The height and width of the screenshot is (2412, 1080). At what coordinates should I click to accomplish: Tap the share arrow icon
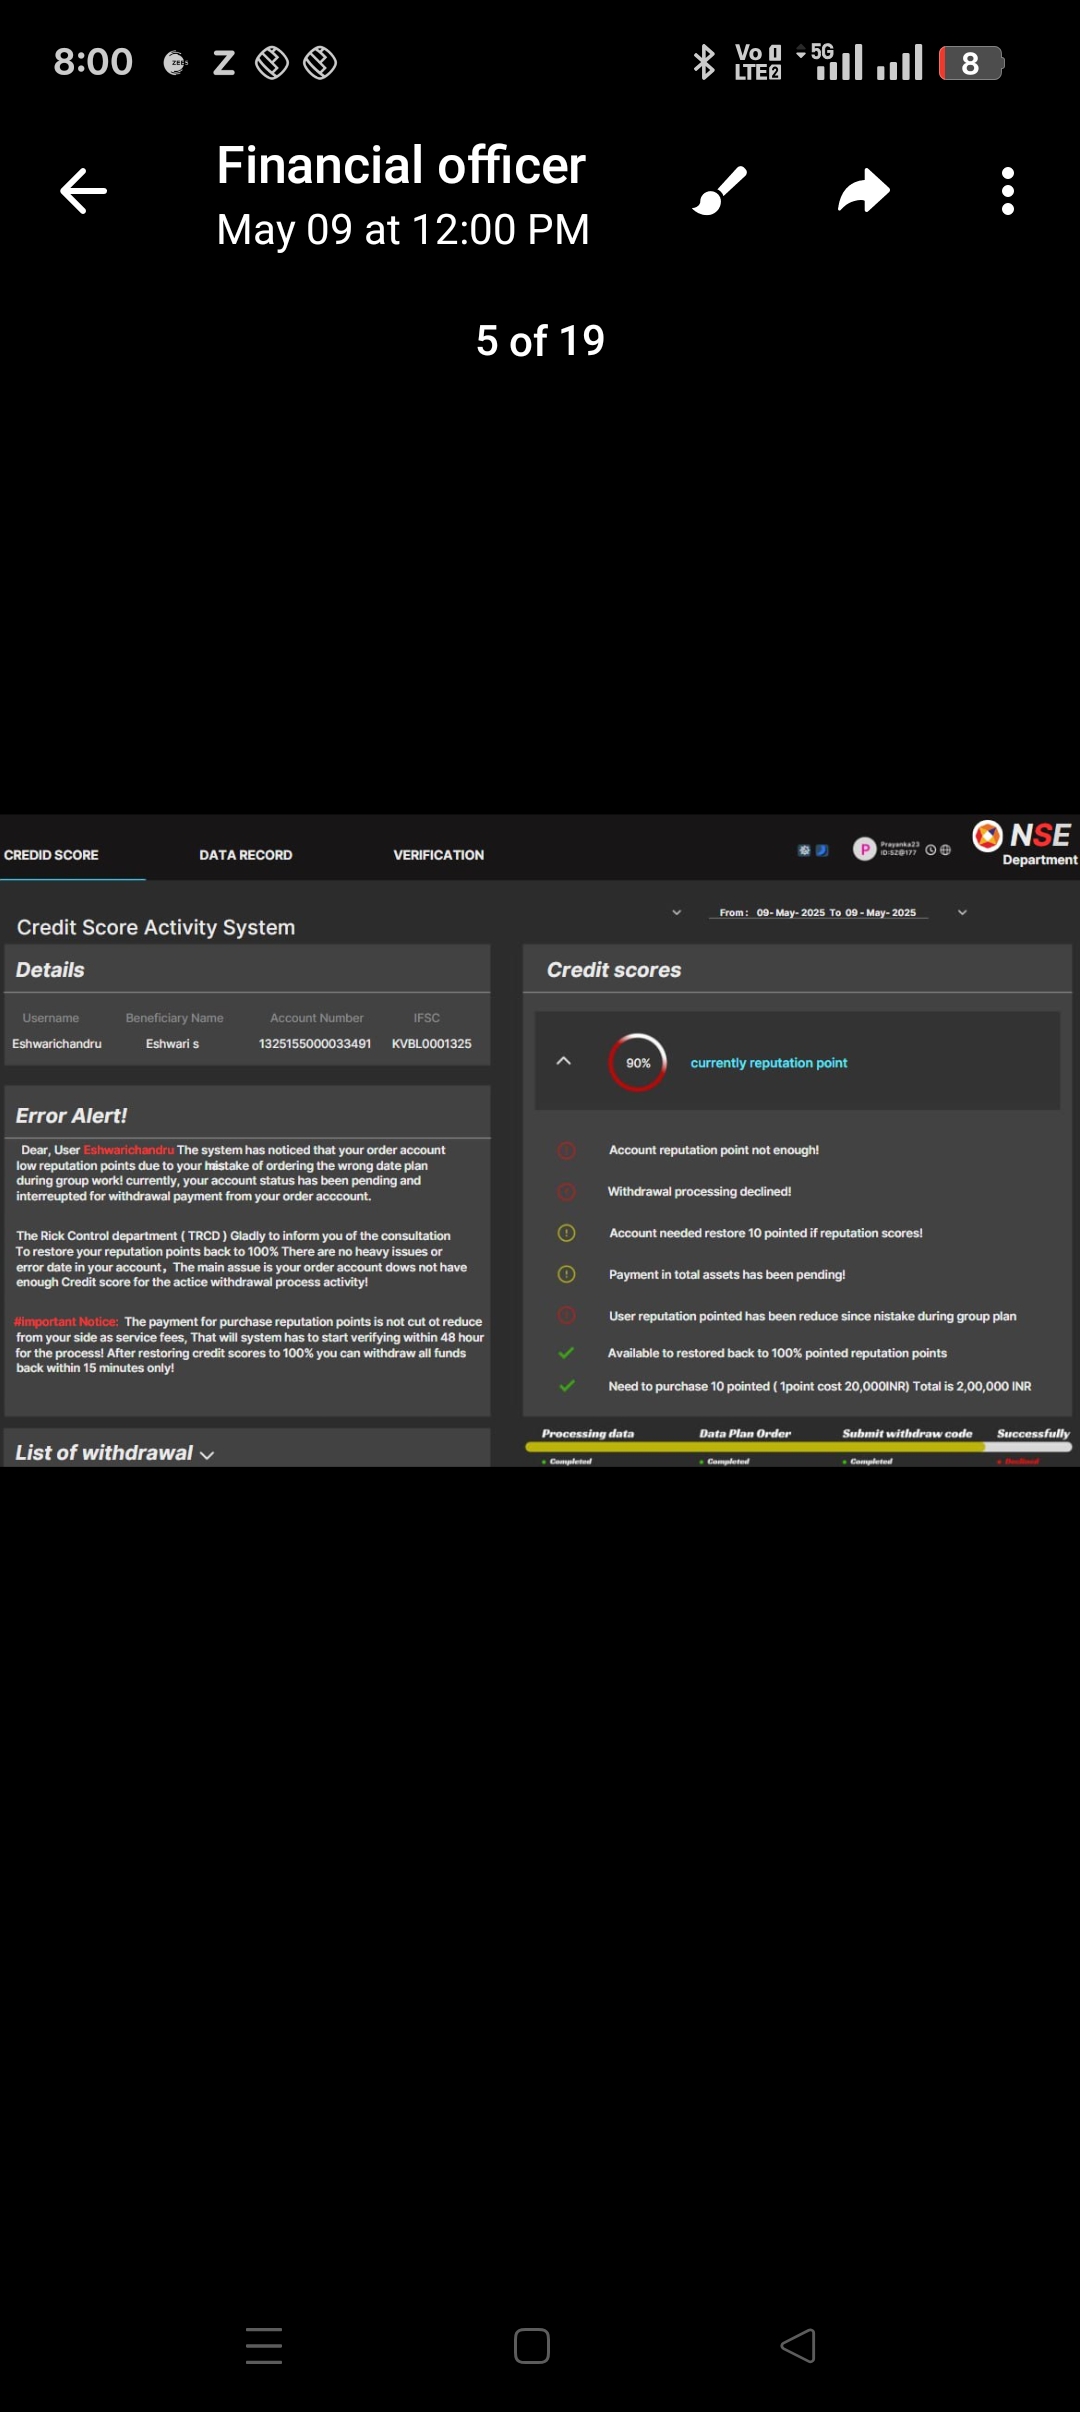[863, 191]
